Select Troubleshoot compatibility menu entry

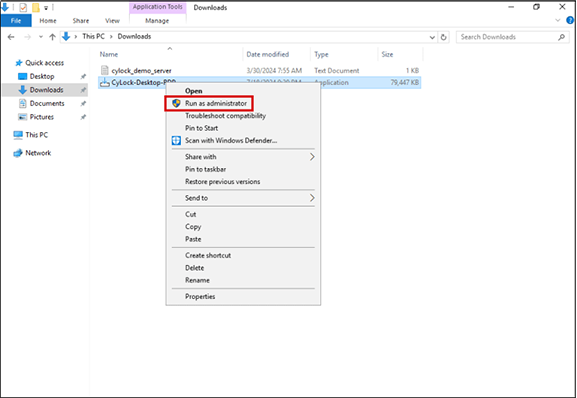[225, 116]
